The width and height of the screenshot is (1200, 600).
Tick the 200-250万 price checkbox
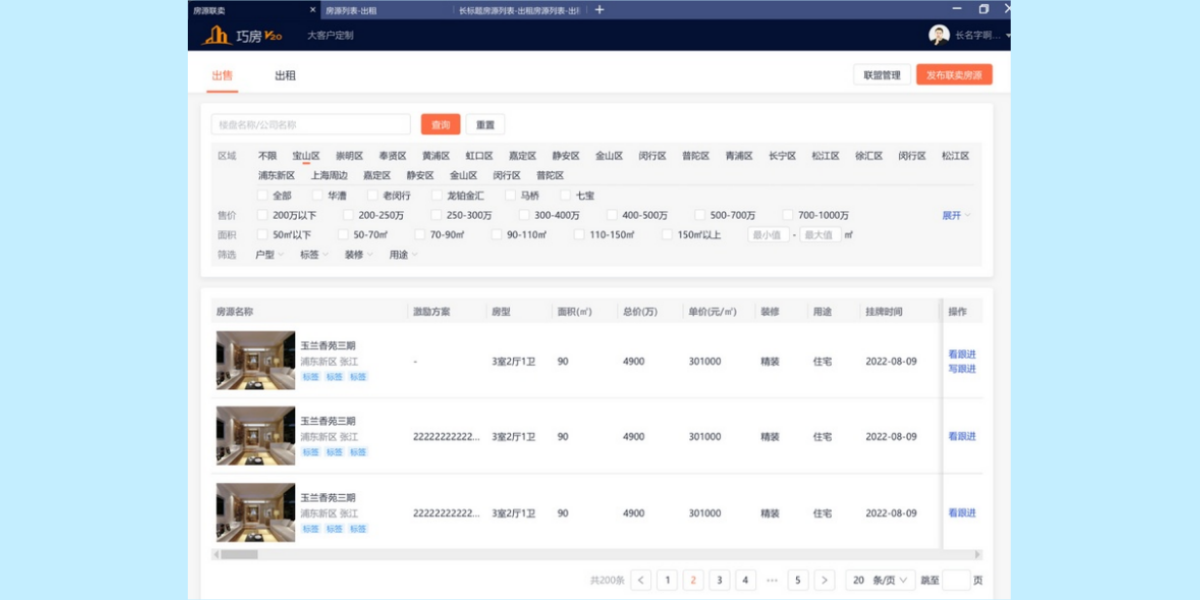pyautogui.click(x=349, y=215)
